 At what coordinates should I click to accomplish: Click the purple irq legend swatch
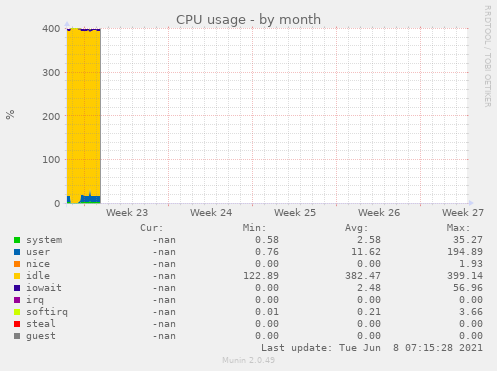17,300
